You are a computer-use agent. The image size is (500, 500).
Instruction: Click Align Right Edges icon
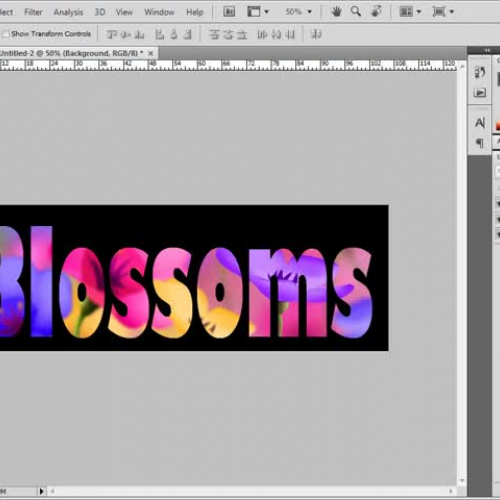(188, 34)
